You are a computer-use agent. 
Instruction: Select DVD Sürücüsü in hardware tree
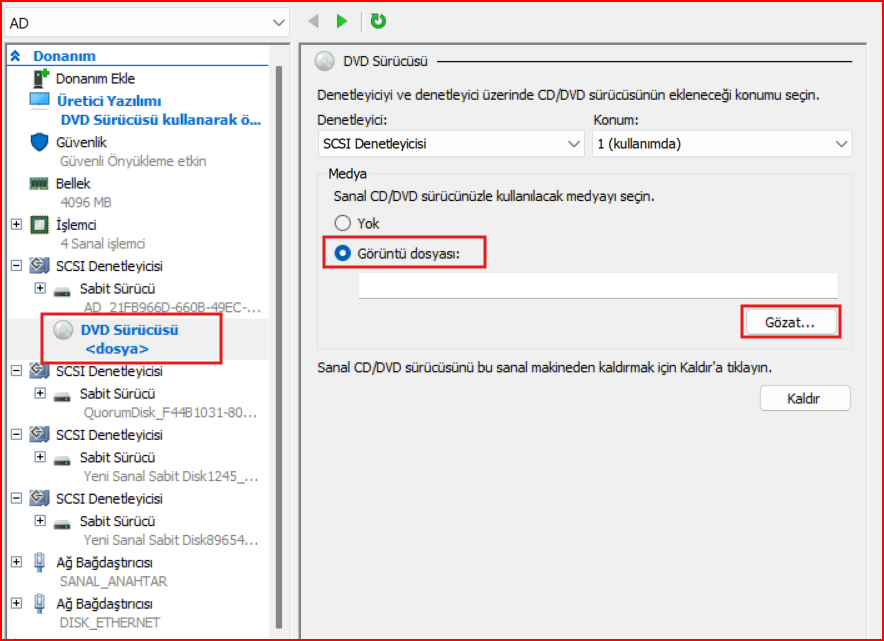(x=129, y=330)
